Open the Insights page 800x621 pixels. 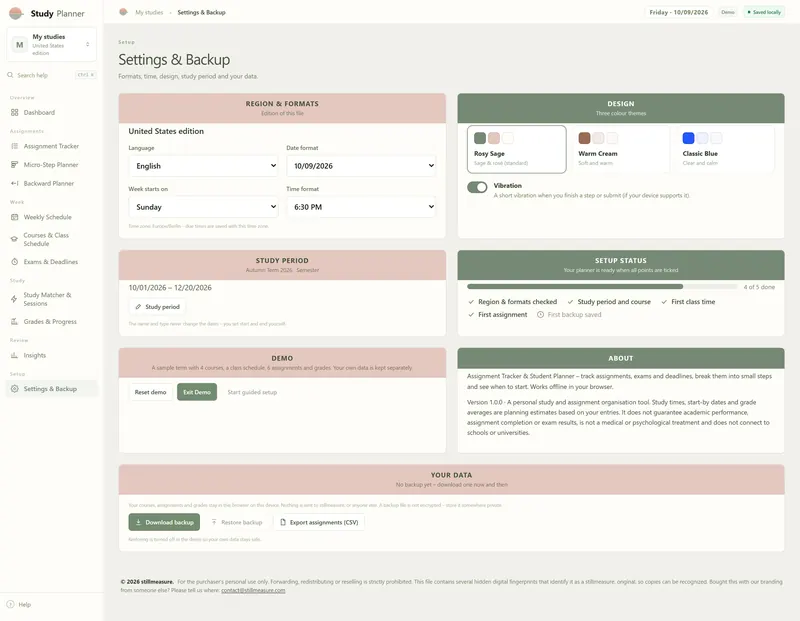(51, 355)
